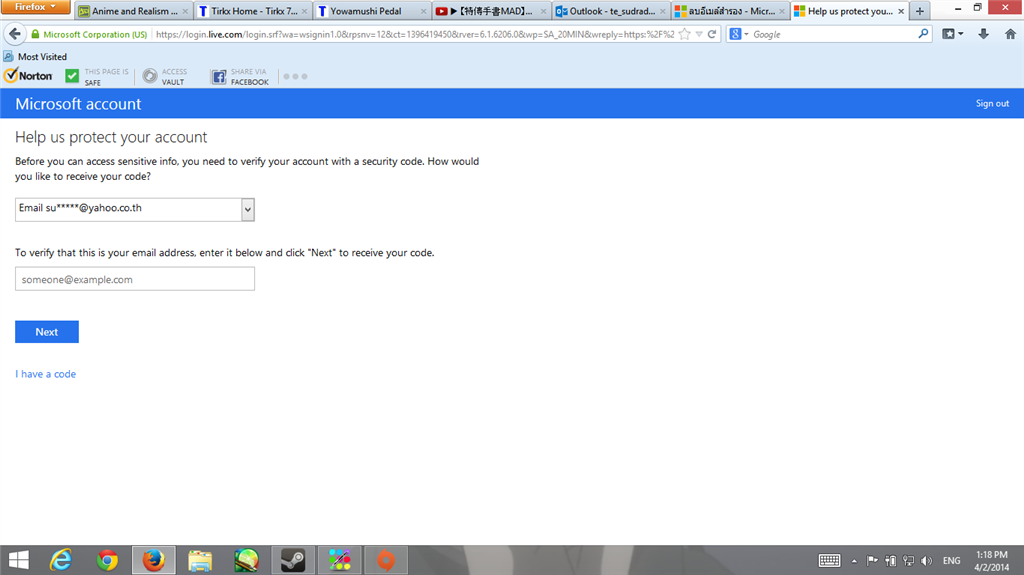Click Sign out in Microsoft account header
This screenshot has width=1024, height=575.
click(992, 103)
